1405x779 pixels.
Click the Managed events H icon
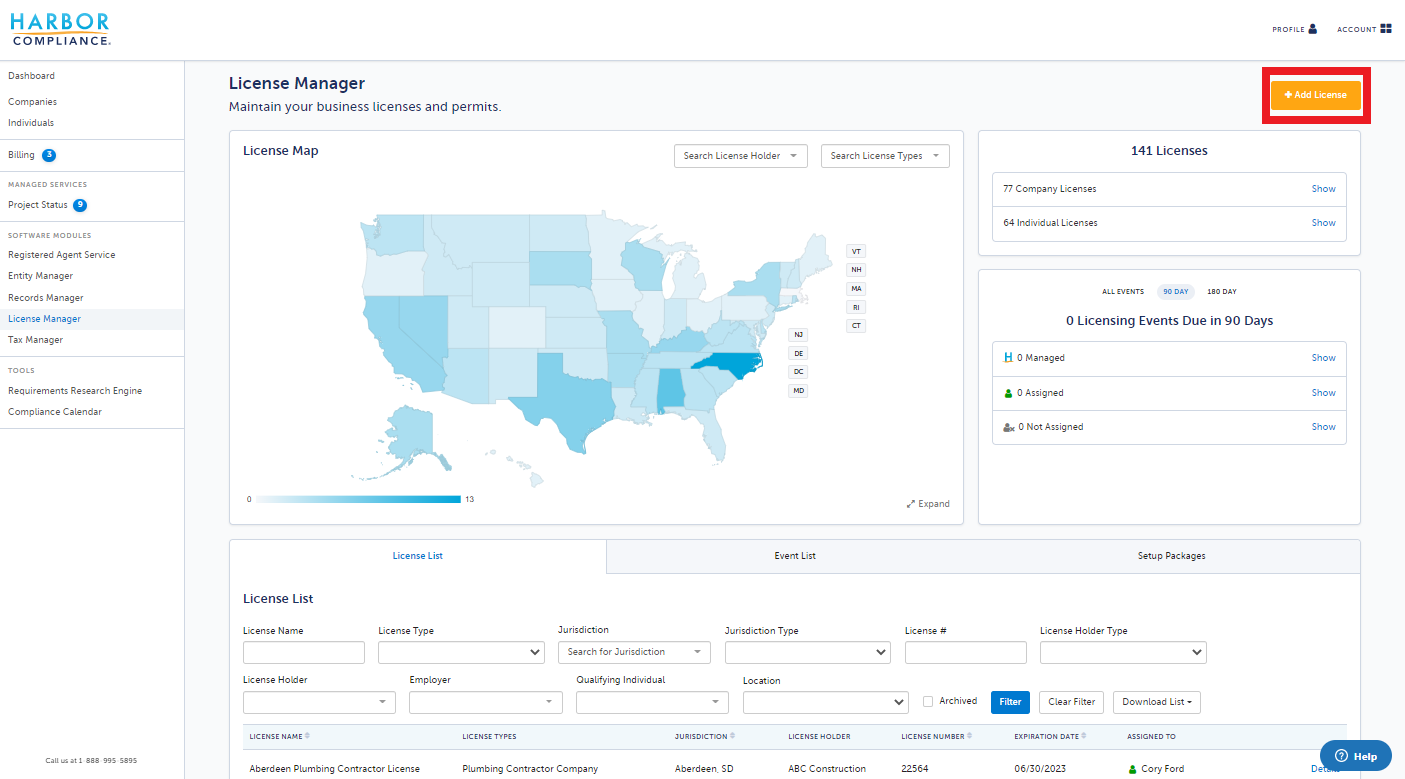pos(1008,357)
